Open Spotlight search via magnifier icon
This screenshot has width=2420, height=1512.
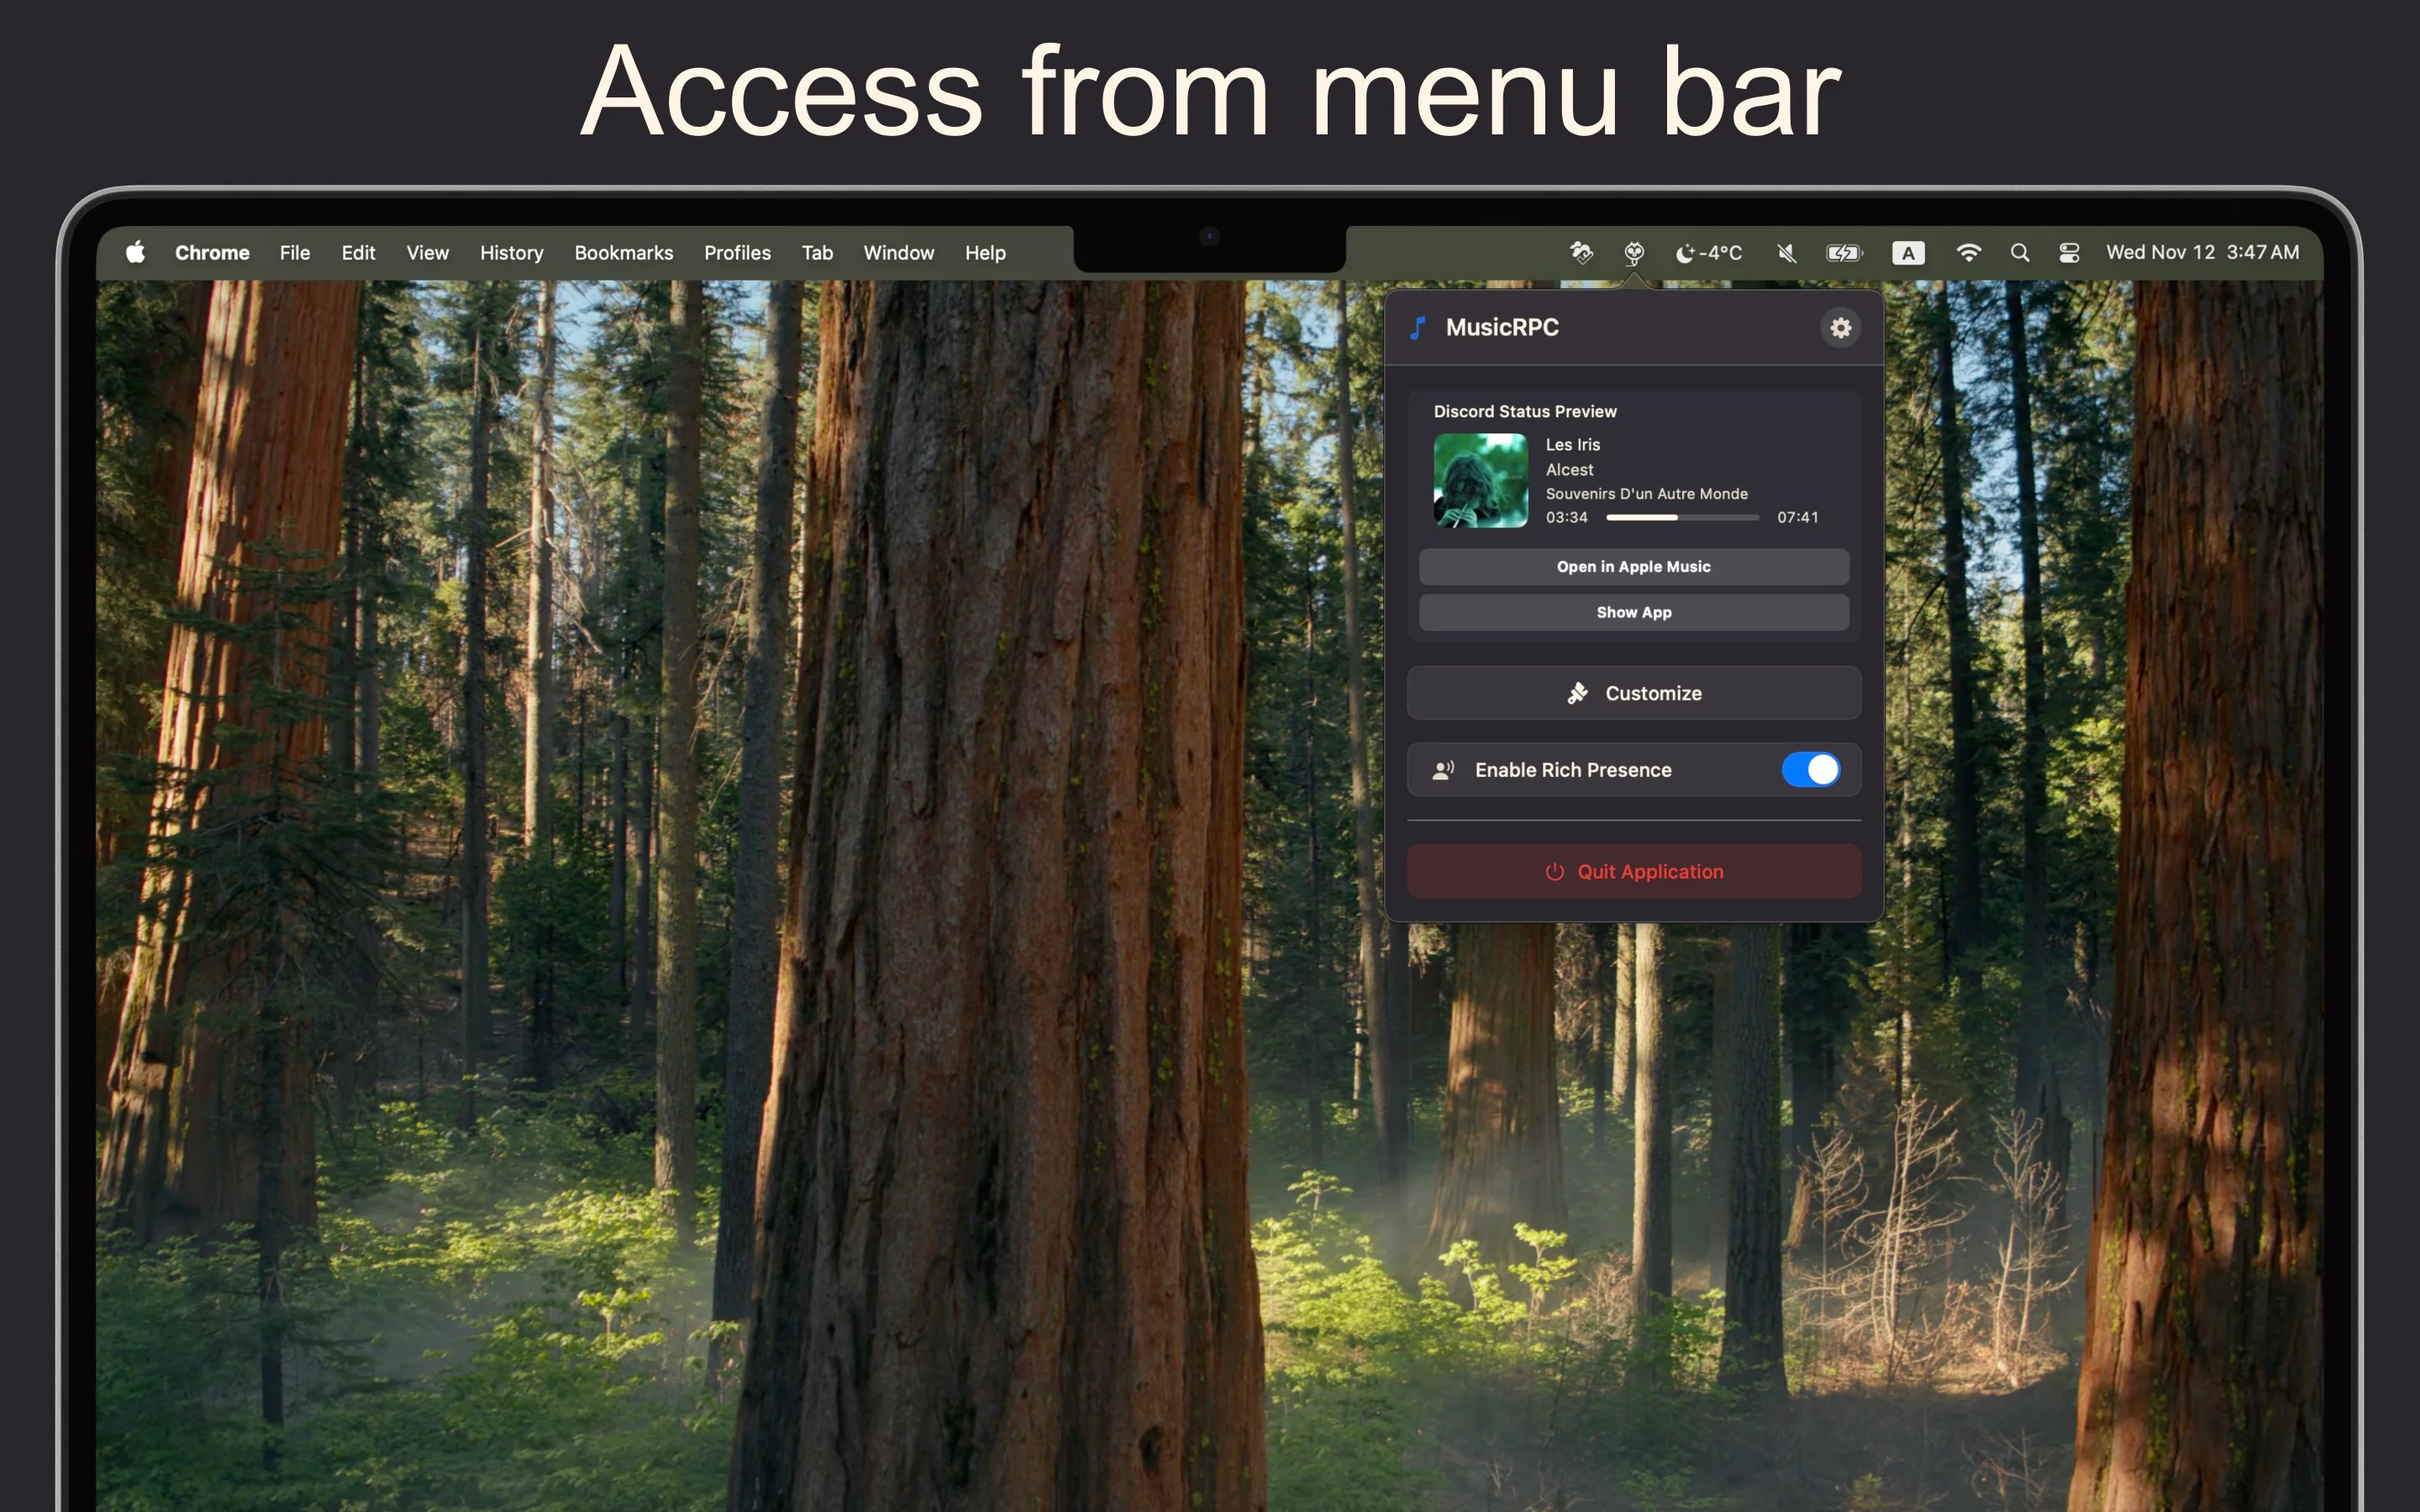[2019, 252]
